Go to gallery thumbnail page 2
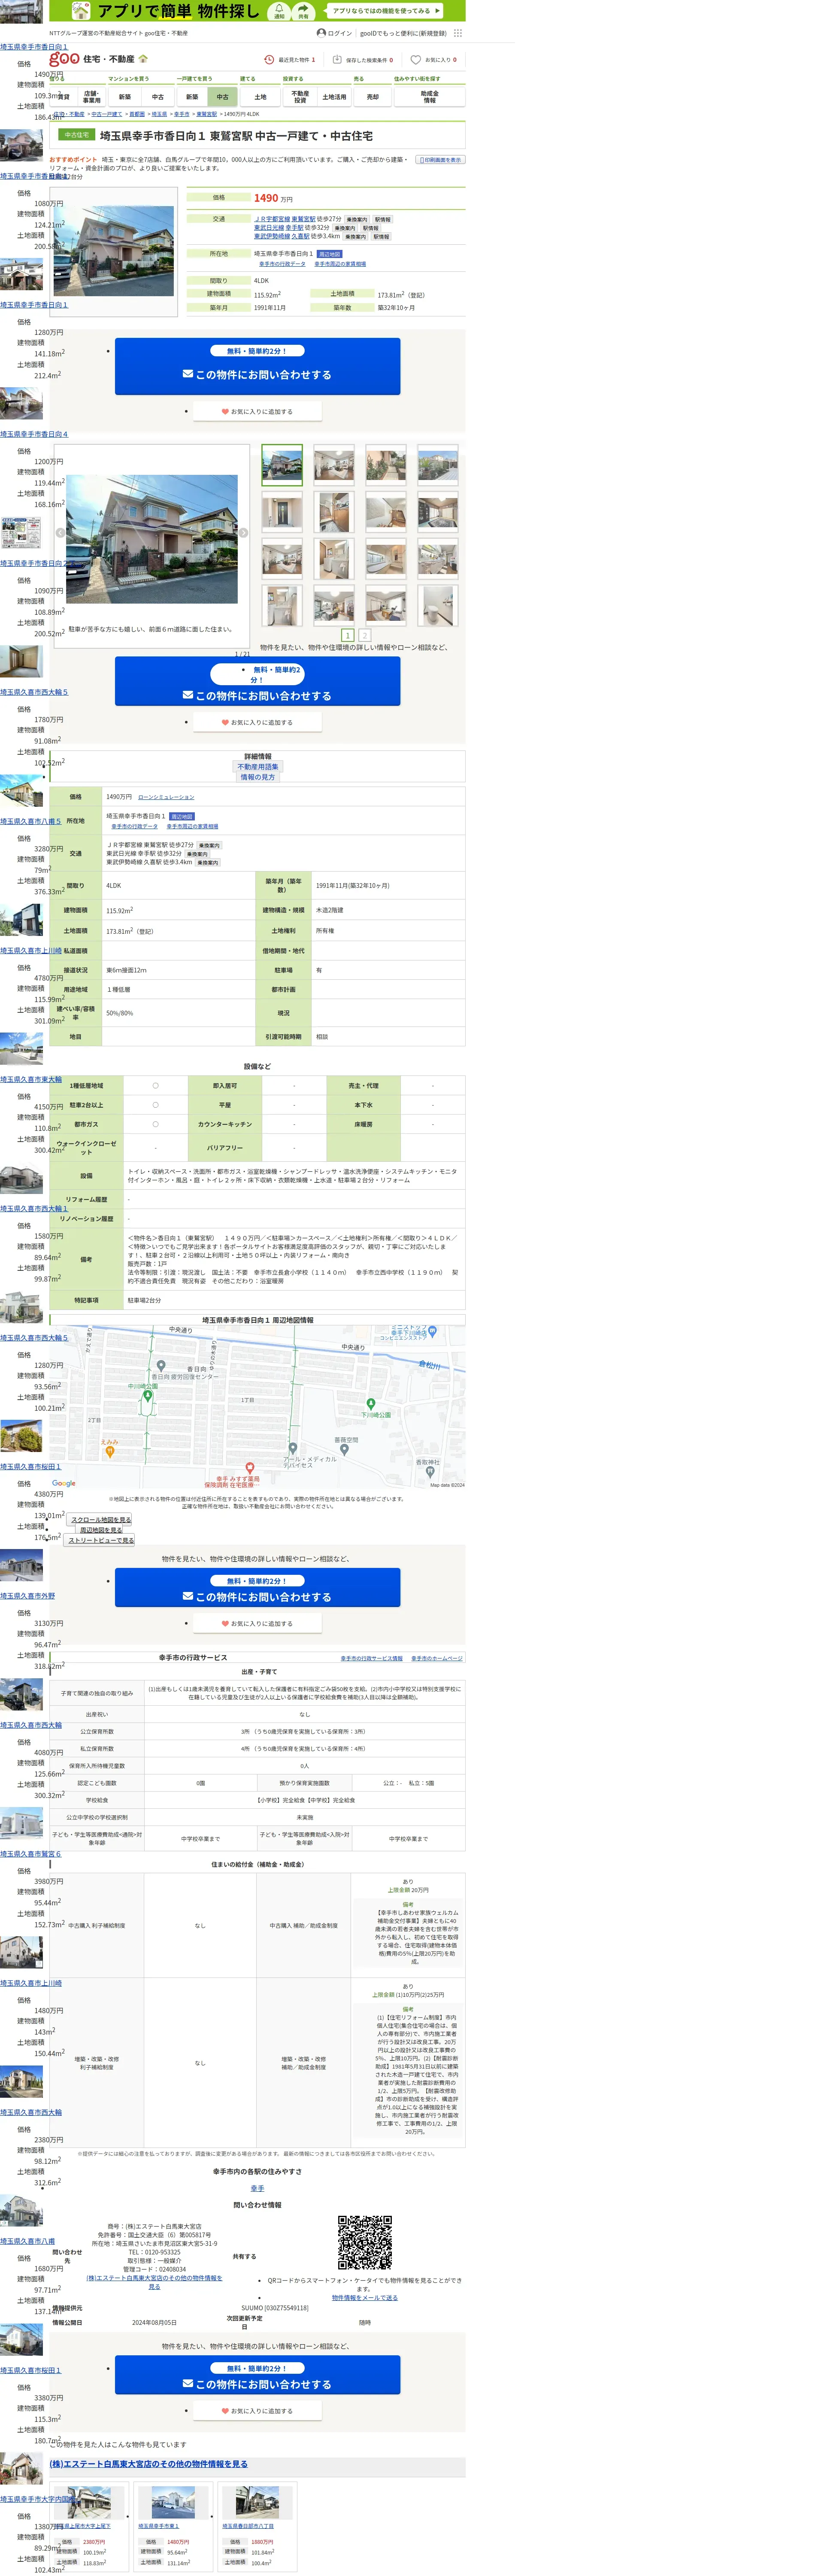Image resolution: width=824 pixels, height=2576 pixels. pos(364,635)
